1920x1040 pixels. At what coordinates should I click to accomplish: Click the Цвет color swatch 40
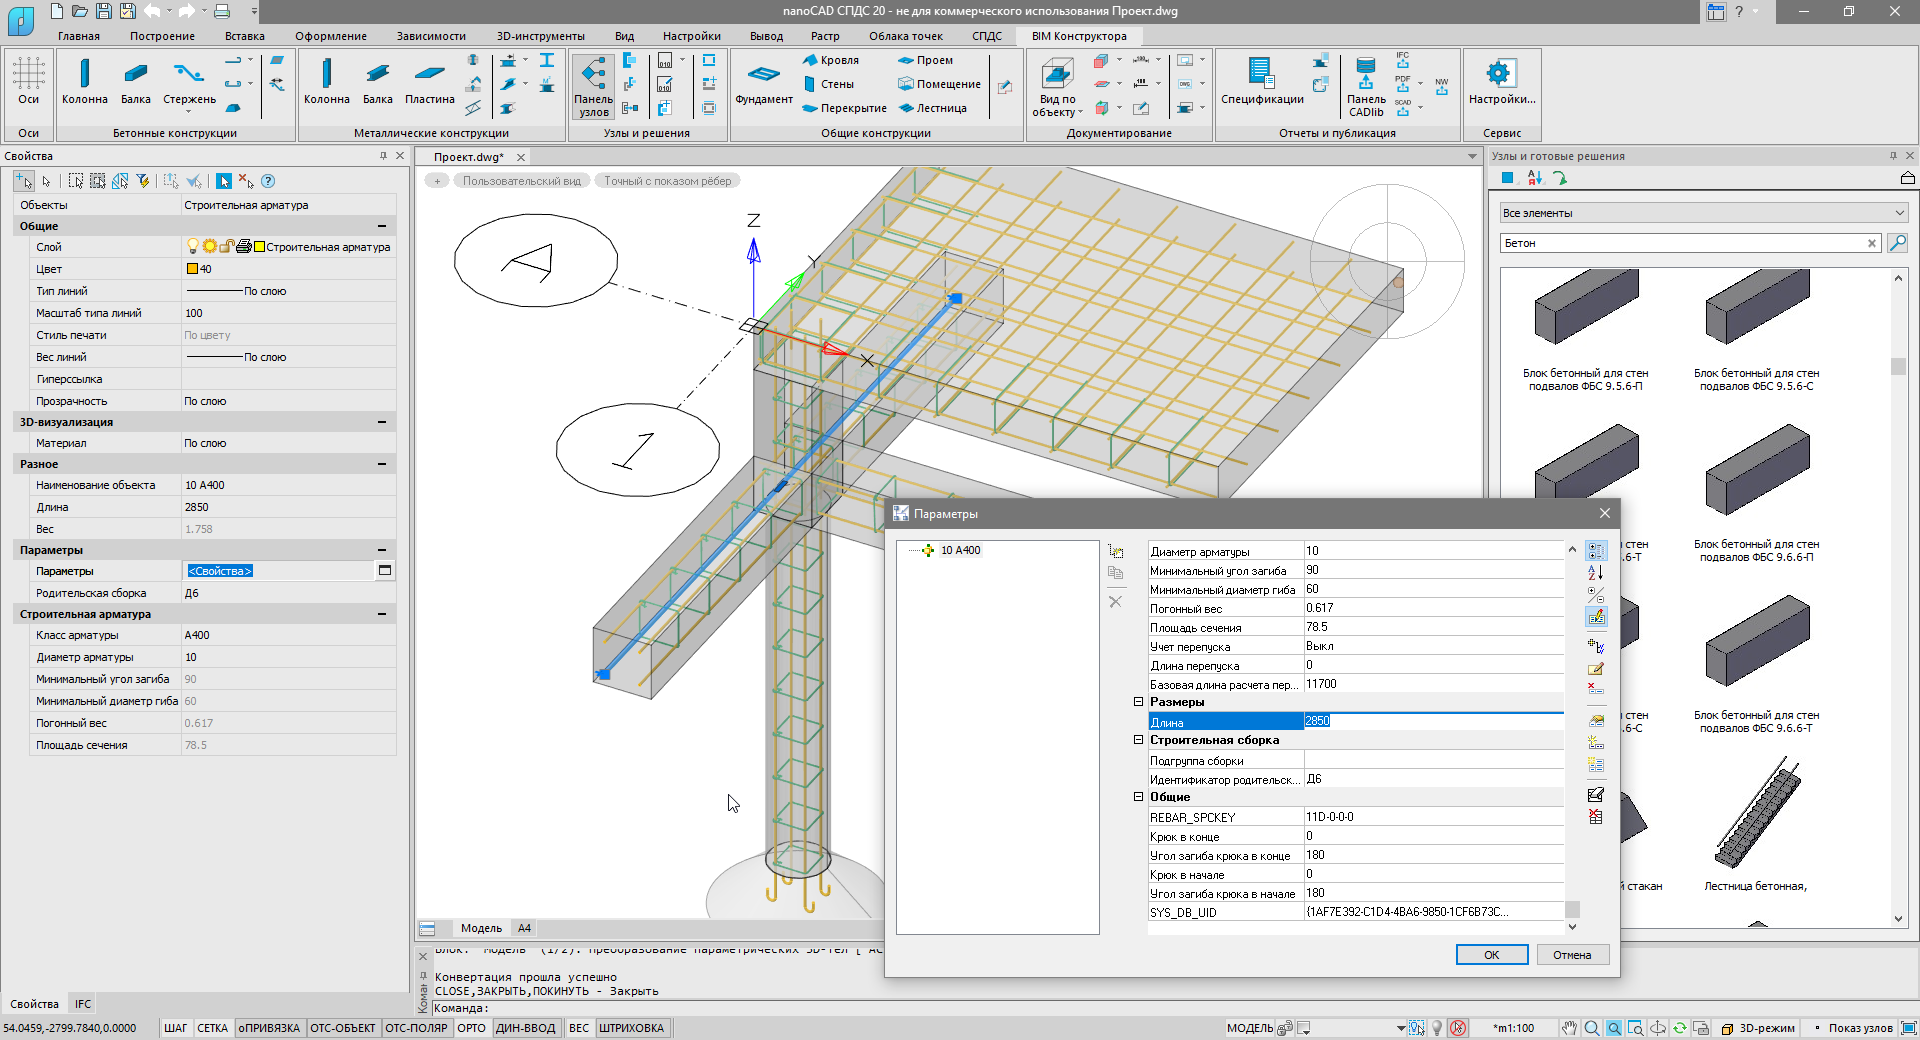coord(192,269)
